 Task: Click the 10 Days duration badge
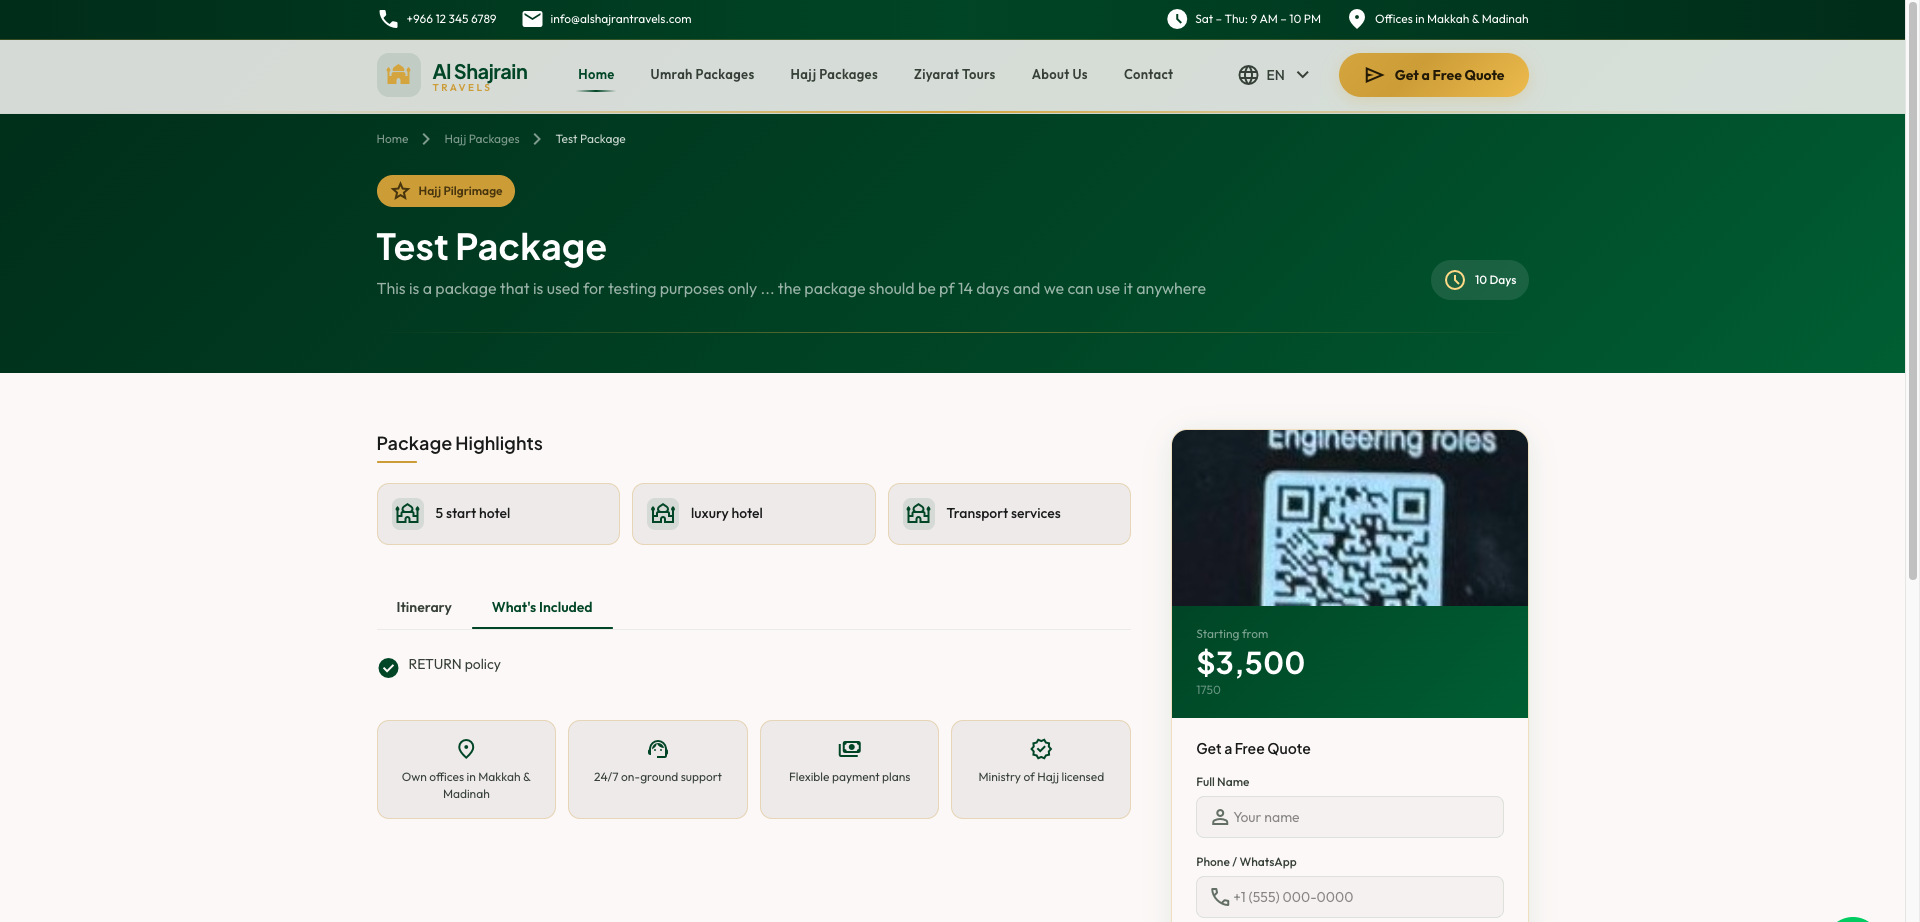[1479, 280]
